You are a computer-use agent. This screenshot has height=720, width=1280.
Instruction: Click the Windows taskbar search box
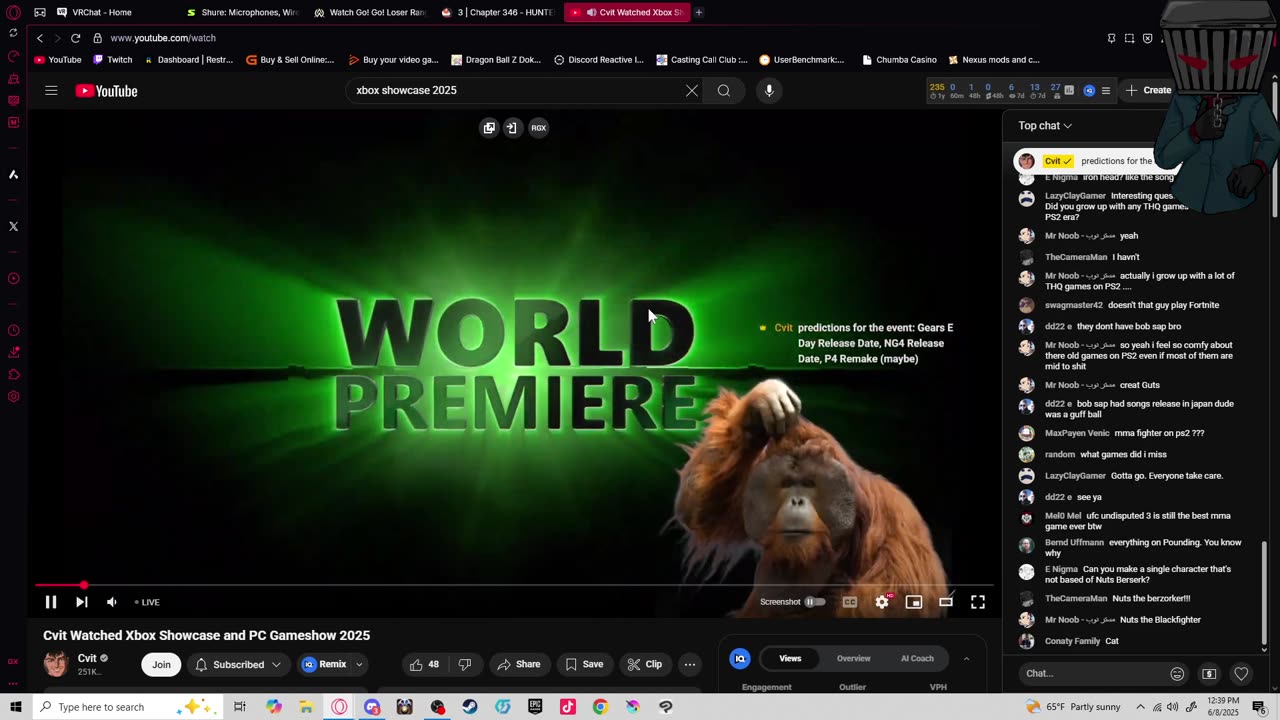click(x=128, y=707)
